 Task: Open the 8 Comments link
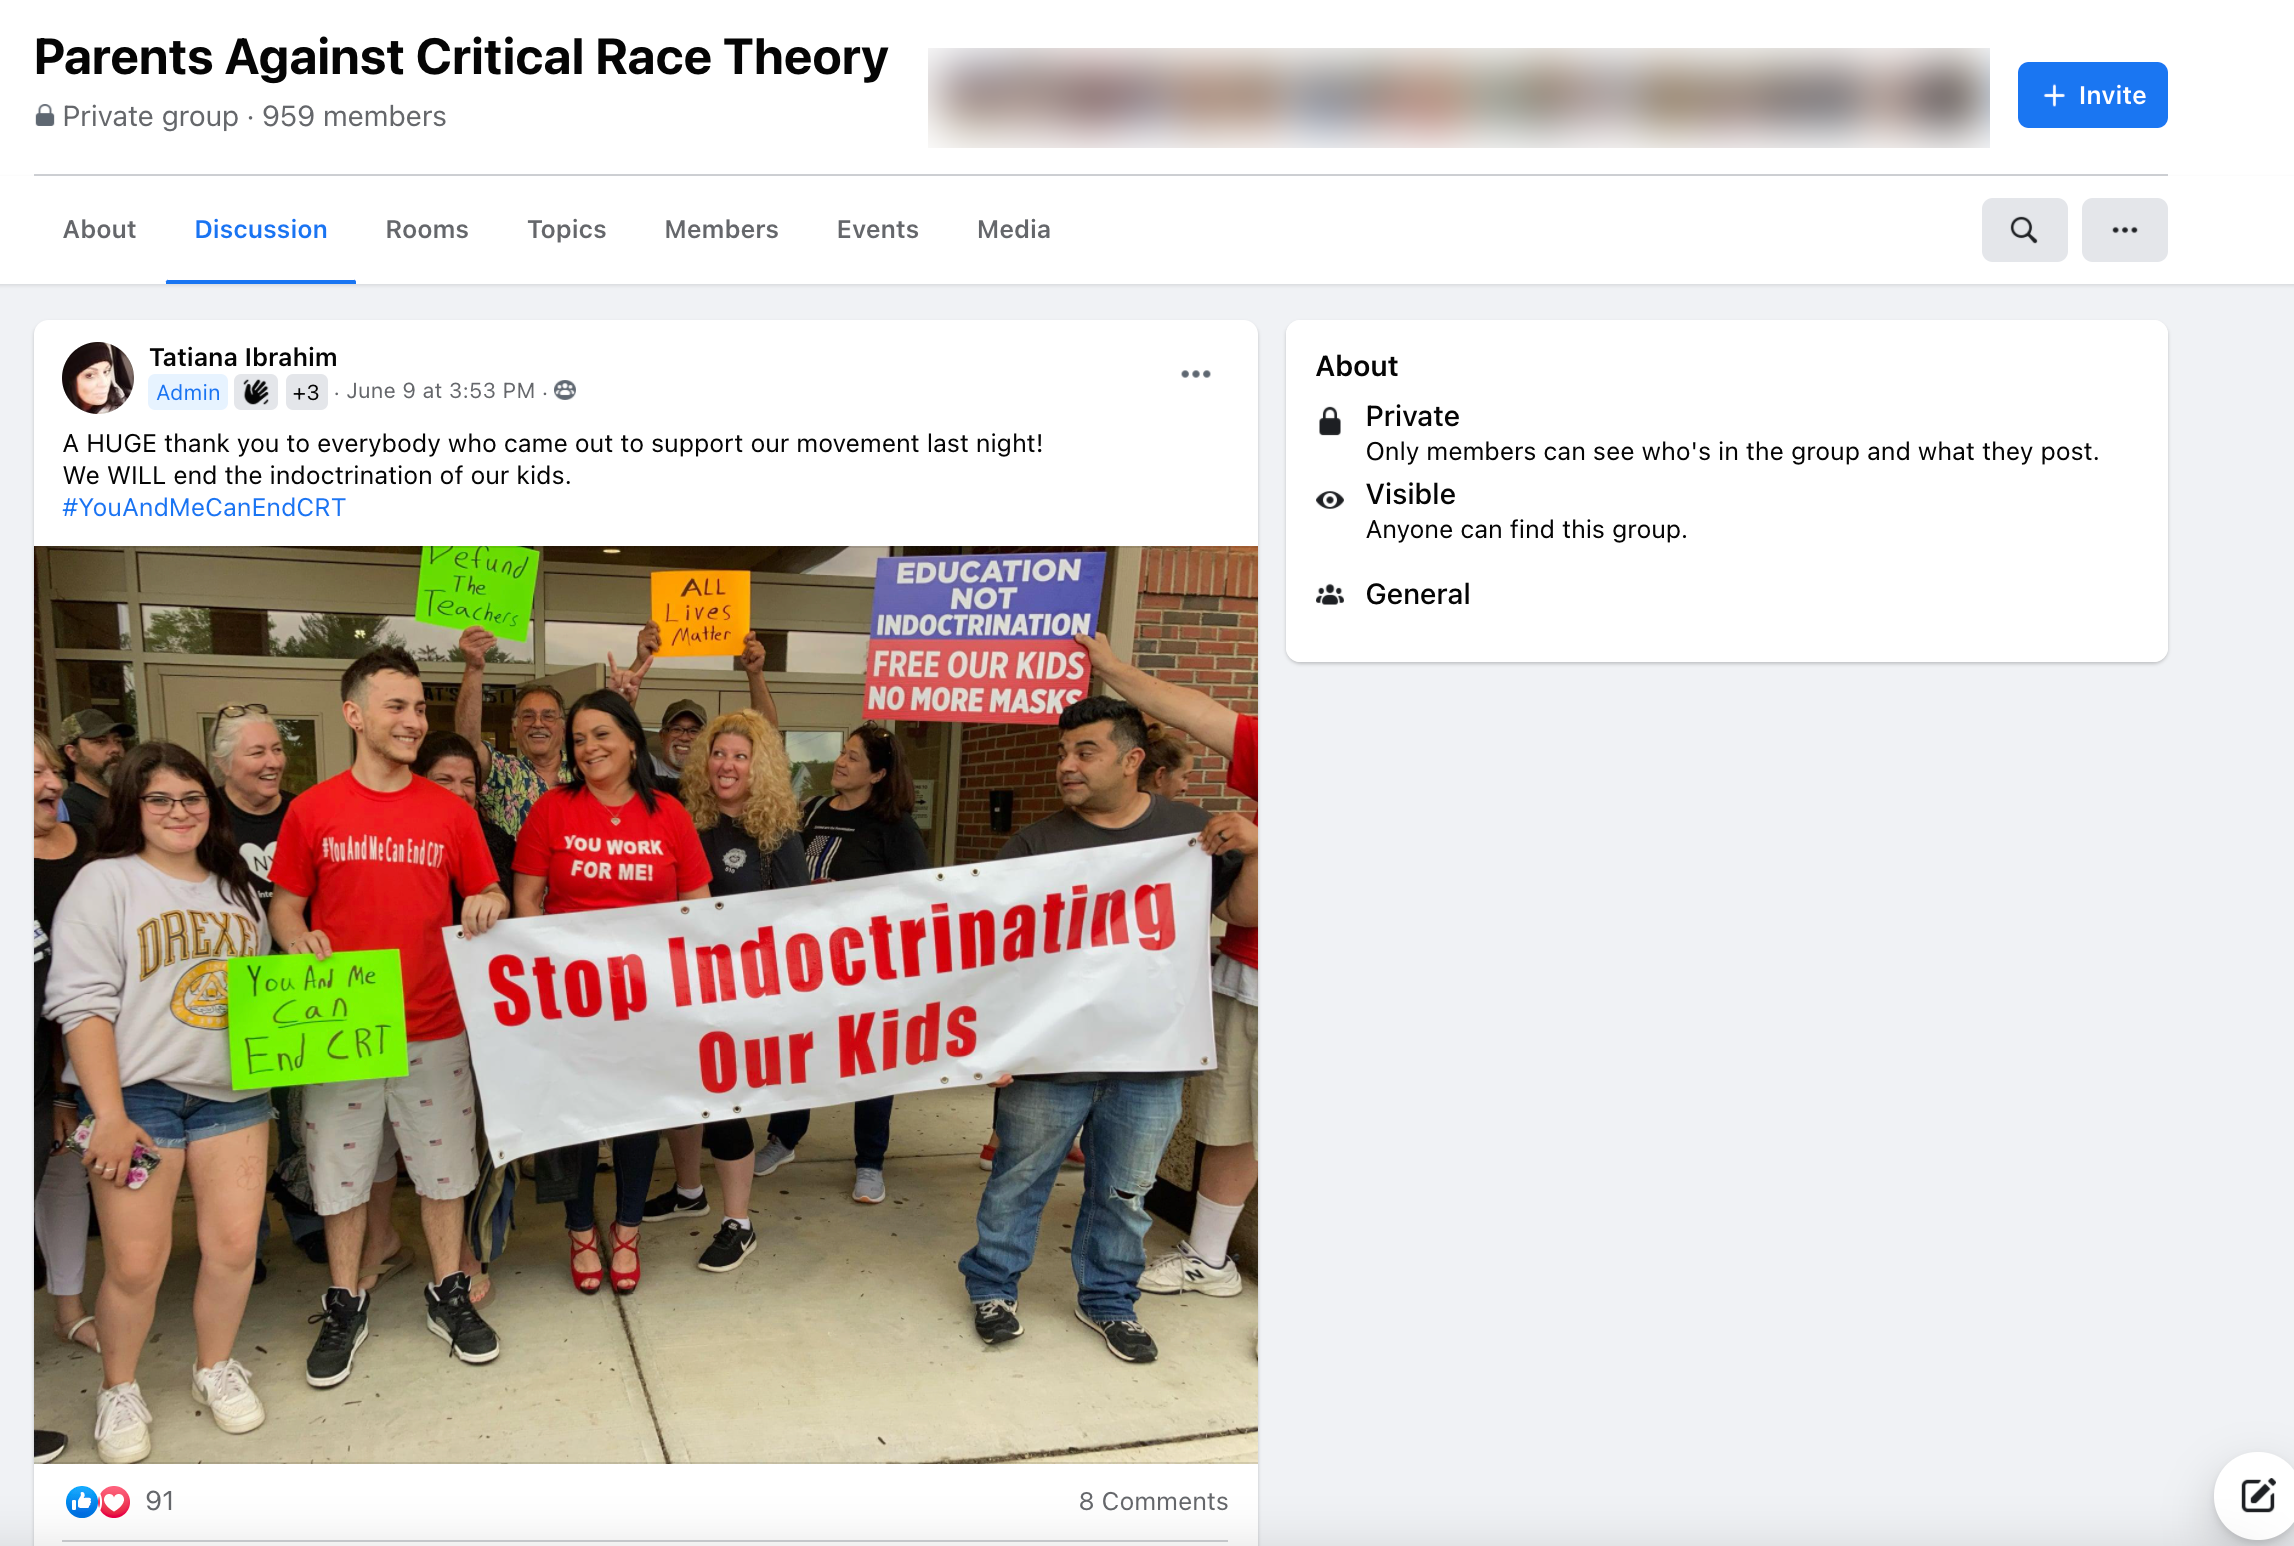[1153, 1500]
